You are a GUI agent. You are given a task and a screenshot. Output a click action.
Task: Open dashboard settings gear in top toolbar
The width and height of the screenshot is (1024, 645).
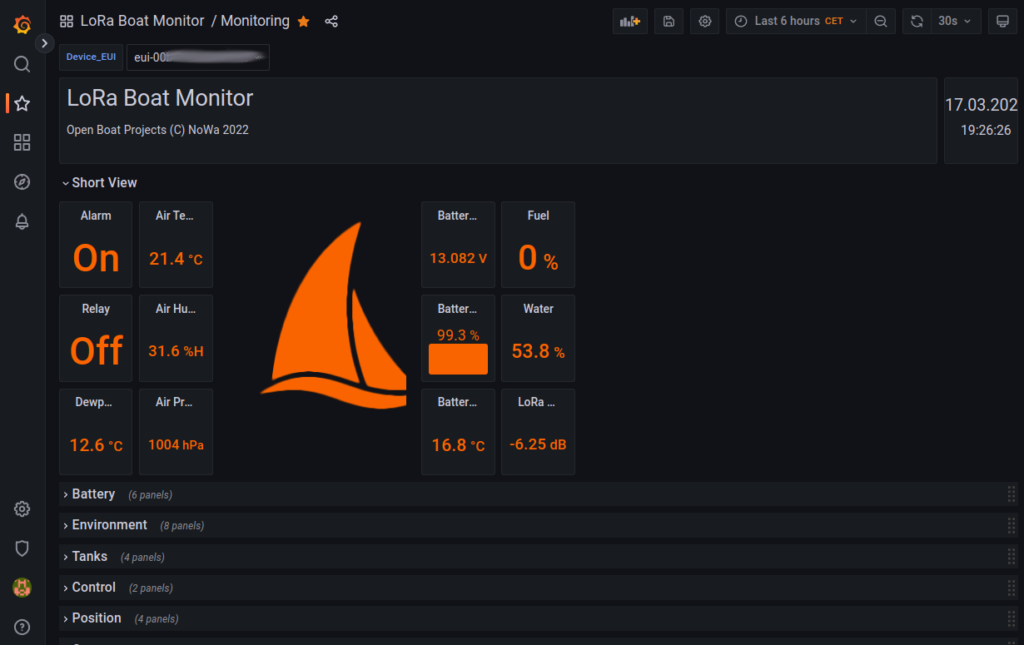pos(704,20)
